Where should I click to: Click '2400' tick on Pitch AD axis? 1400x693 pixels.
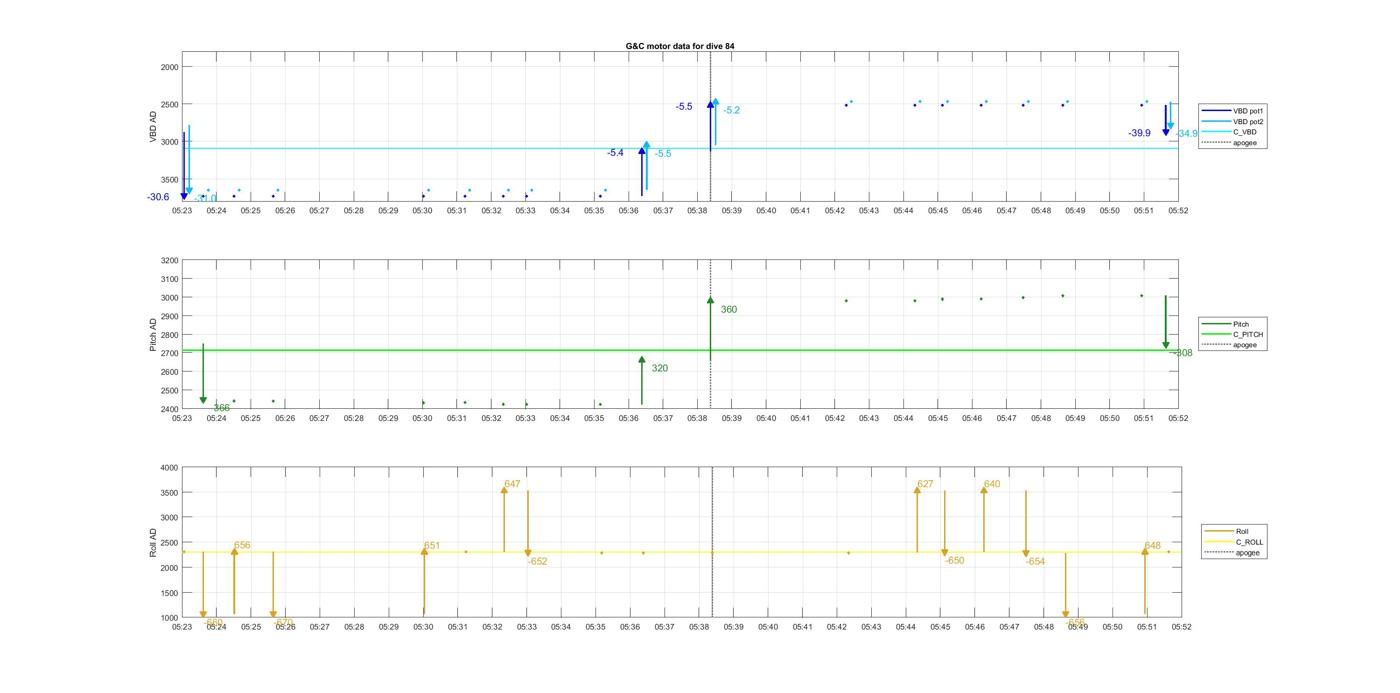pyautogui.click(x=169, y=409)
